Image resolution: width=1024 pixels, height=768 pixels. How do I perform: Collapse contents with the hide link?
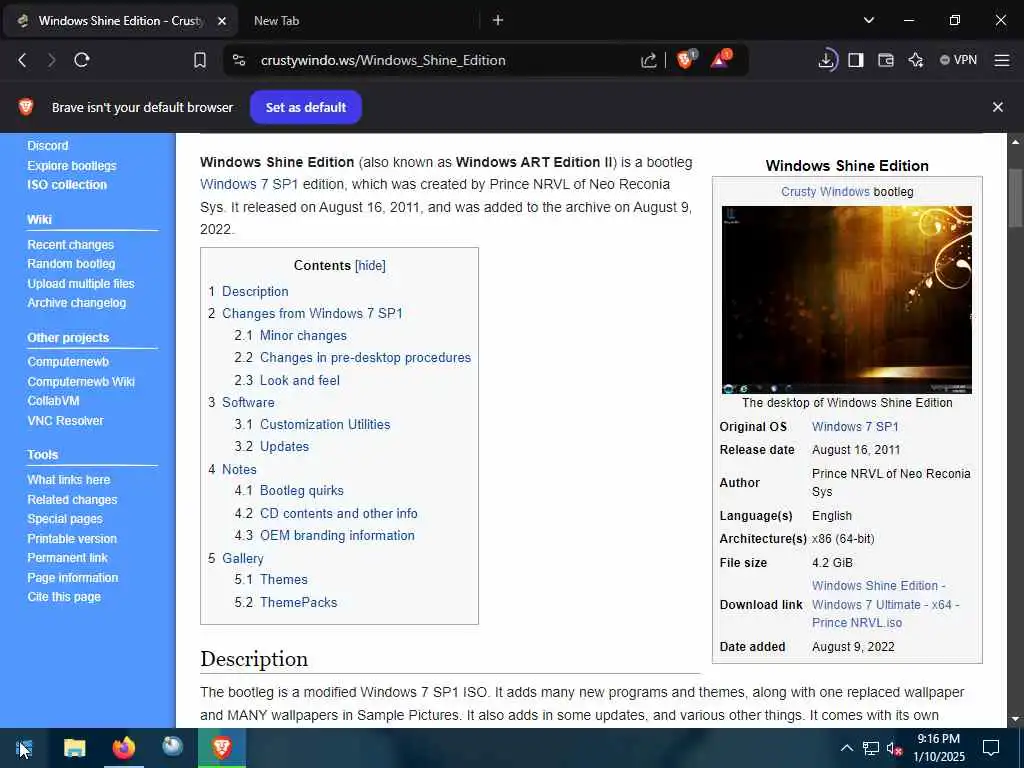tap(370, 266)
